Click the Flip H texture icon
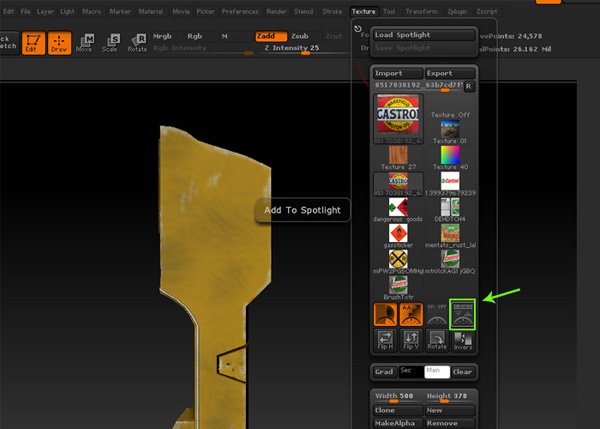 [x=385, y=340]
